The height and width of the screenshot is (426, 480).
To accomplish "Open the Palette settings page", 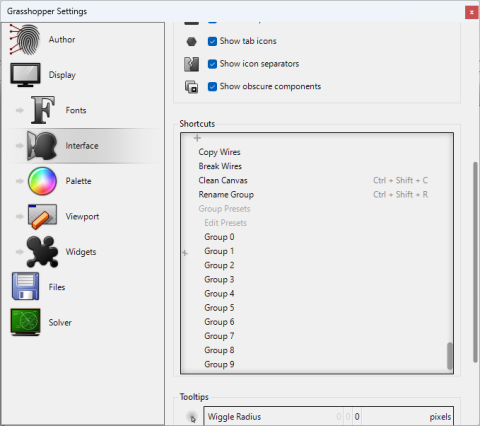I will [x=78, y=181].
